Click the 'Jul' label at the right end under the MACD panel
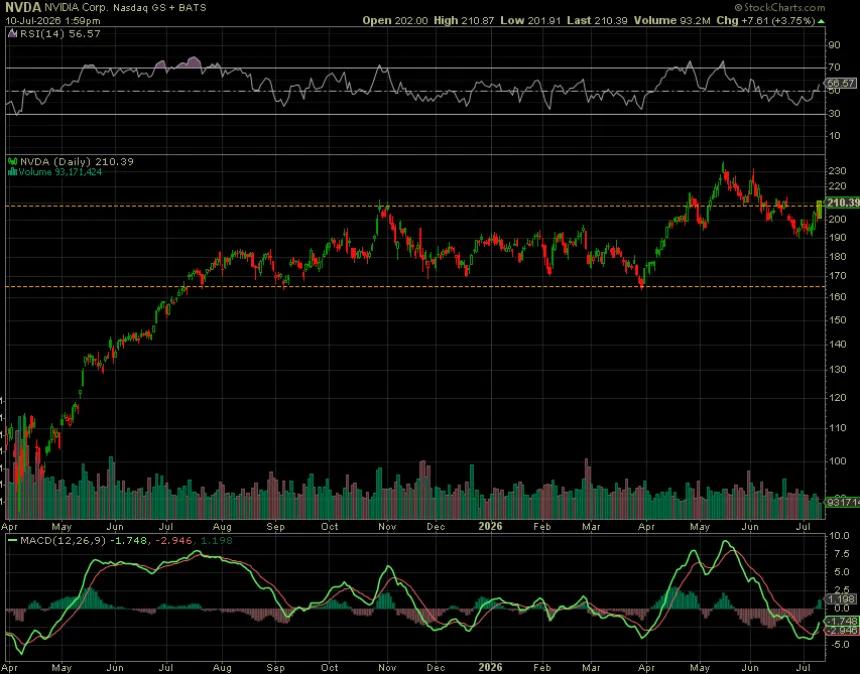Image resolution: width=860 pixels, height=674 pixels. tap(804, 667)
